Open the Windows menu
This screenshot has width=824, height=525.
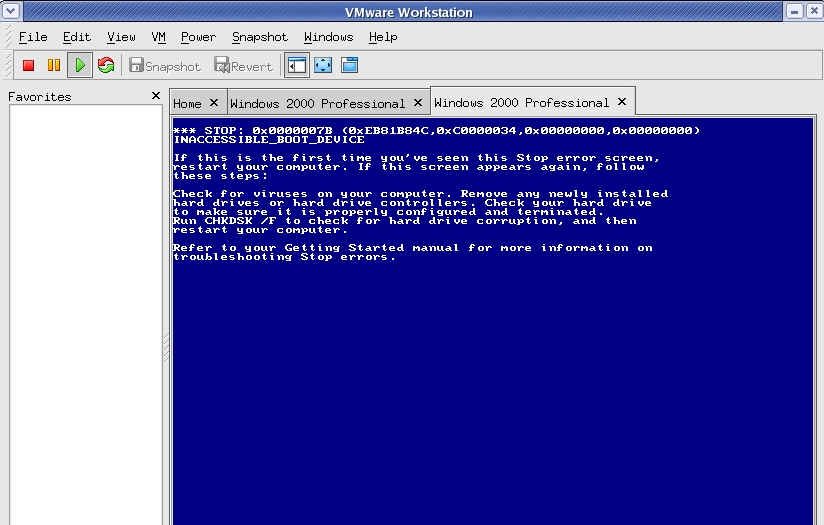328,37
